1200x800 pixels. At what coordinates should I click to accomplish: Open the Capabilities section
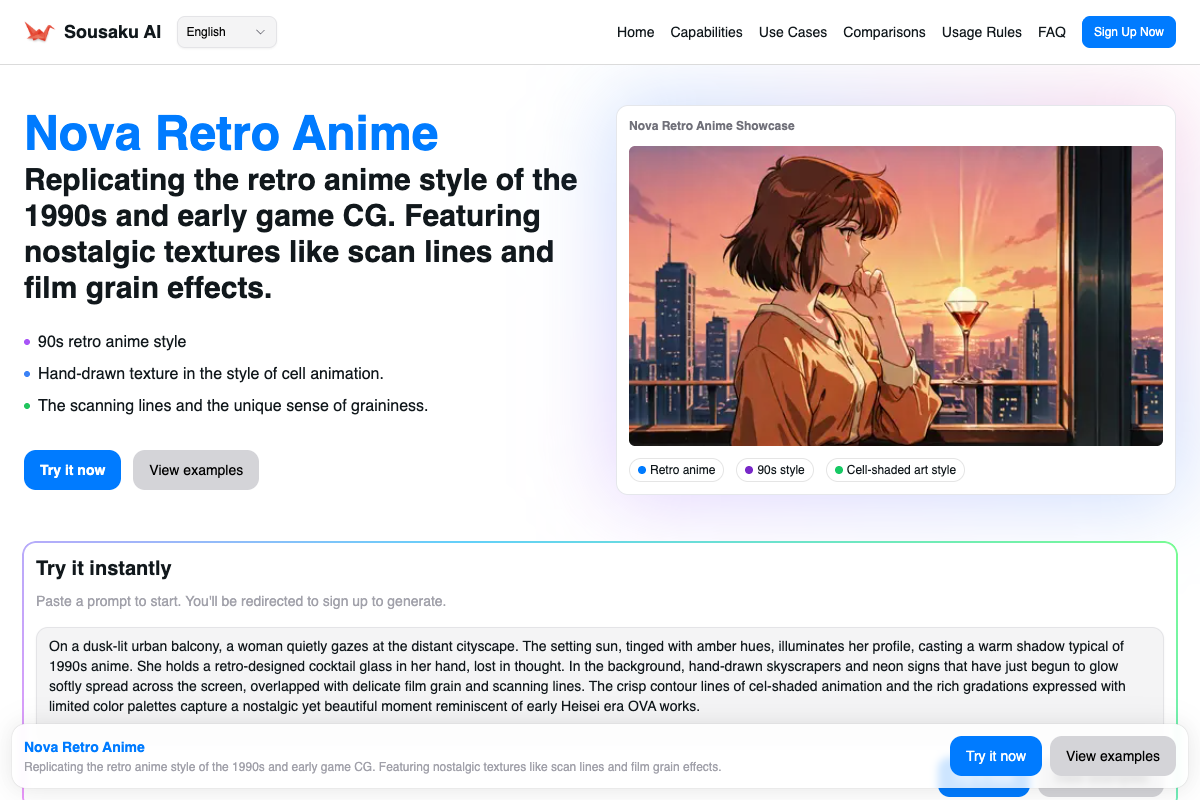[x=706, y=32]
